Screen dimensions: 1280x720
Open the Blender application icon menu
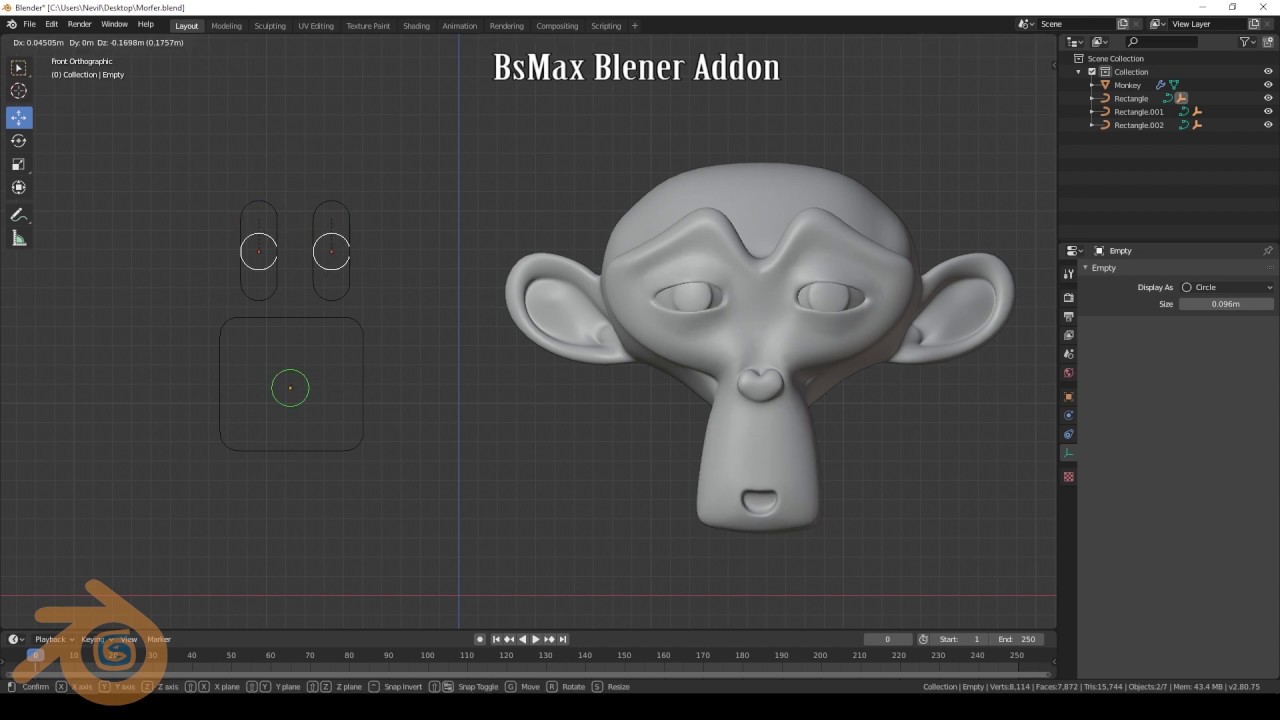[x=11, y=24]
